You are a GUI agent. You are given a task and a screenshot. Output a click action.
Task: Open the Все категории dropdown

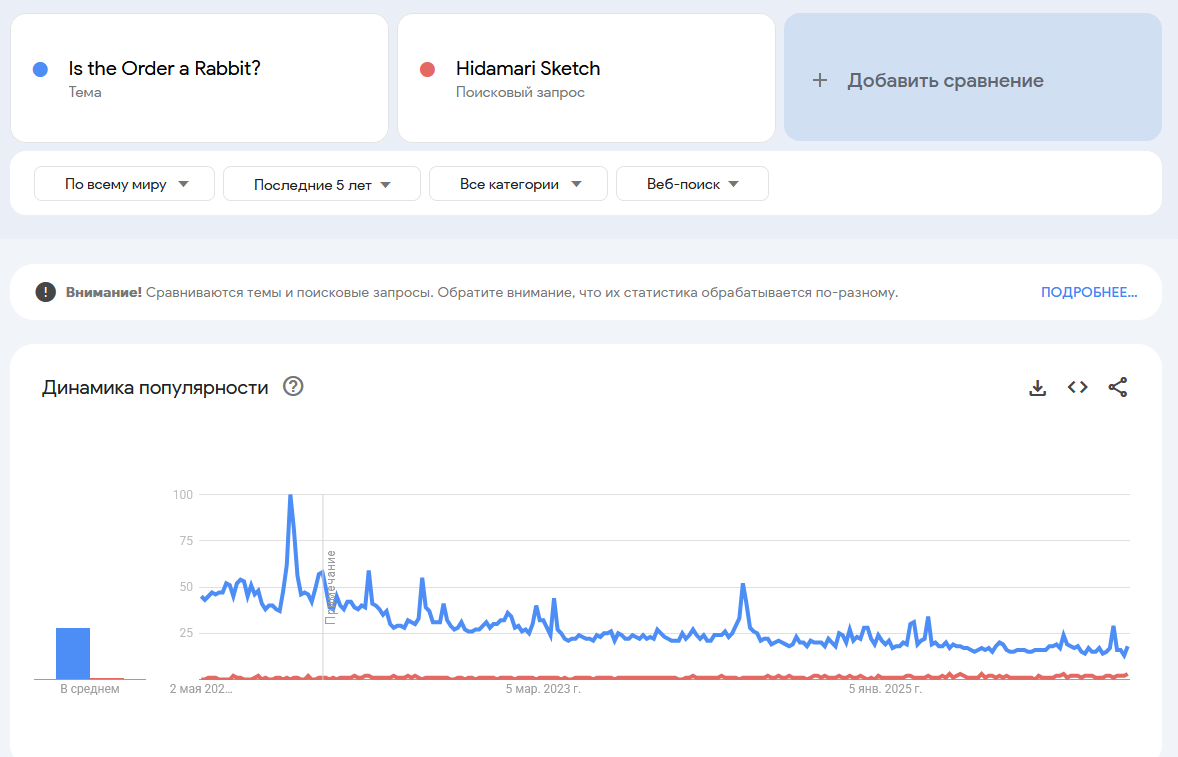pyautogui.click(x=518, y=184)
